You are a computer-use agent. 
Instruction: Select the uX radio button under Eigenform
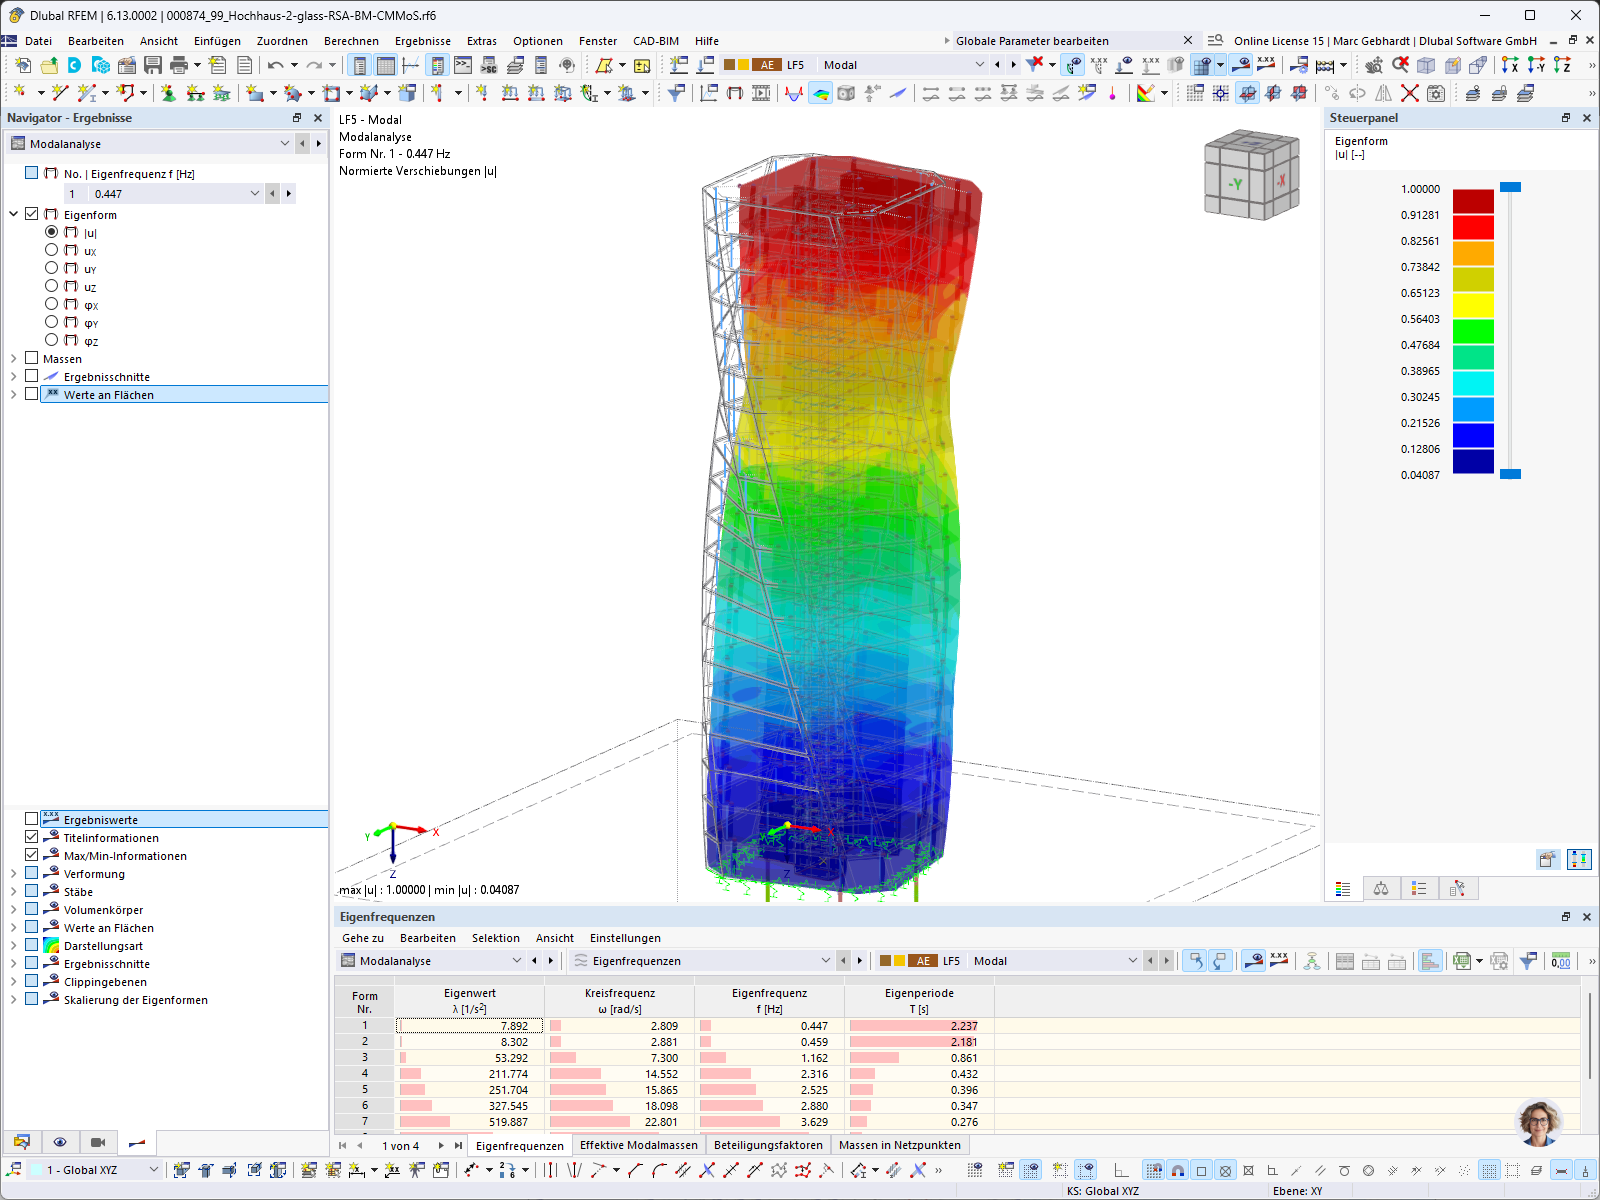(52, 250)
